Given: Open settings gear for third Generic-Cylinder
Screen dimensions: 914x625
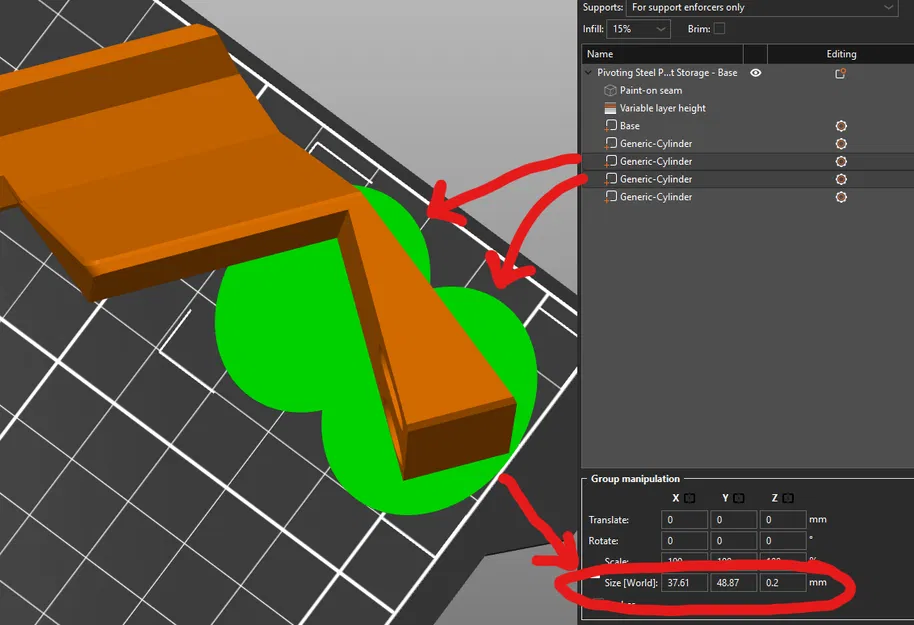Looking at the screenshot, I should (841, 180).
